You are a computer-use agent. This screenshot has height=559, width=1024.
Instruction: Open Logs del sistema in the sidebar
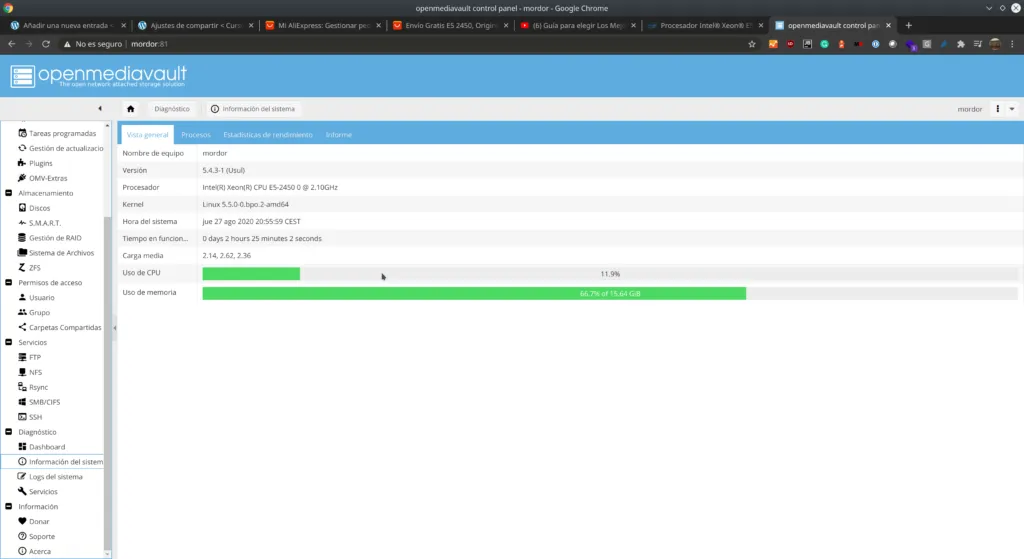[x=55, y=477]
